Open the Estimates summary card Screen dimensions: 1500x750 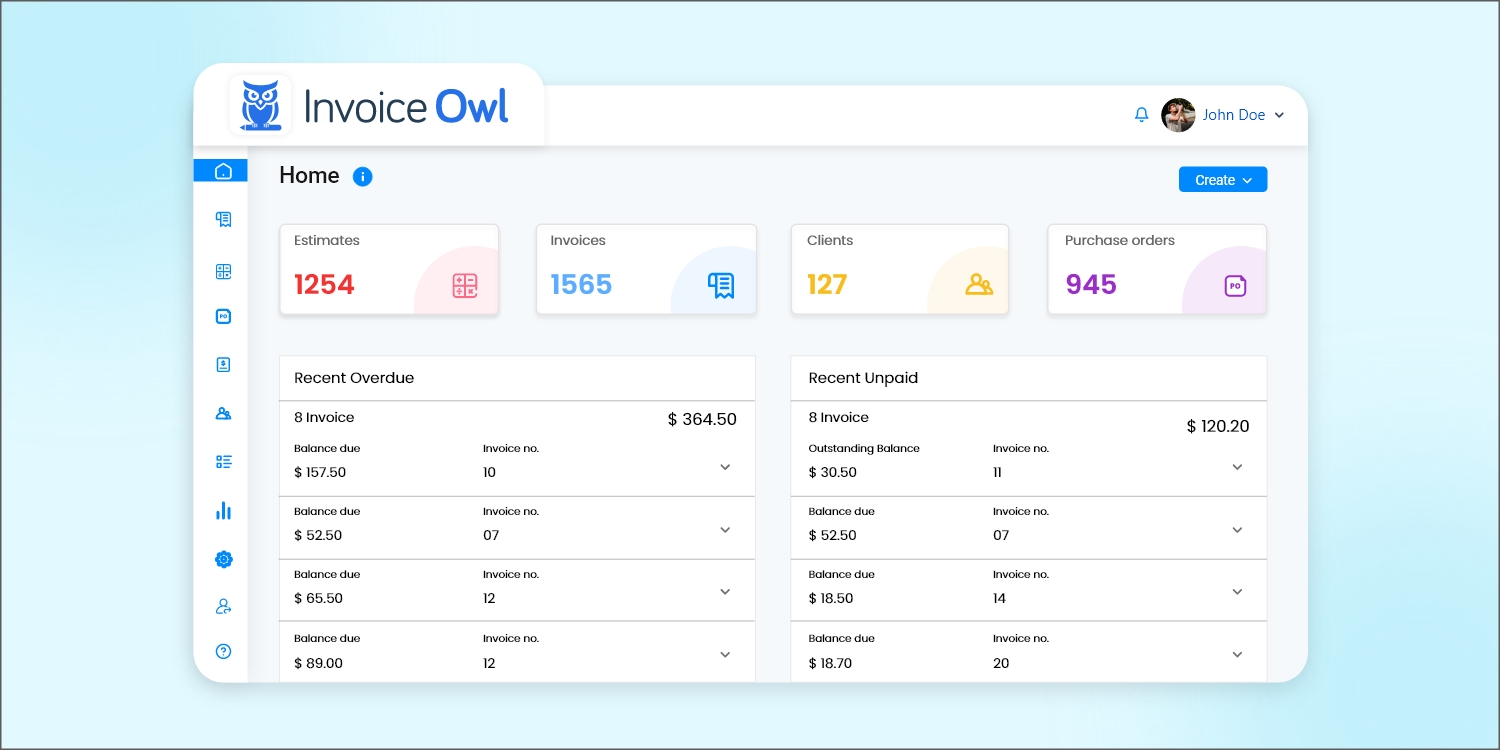(389, 270)
